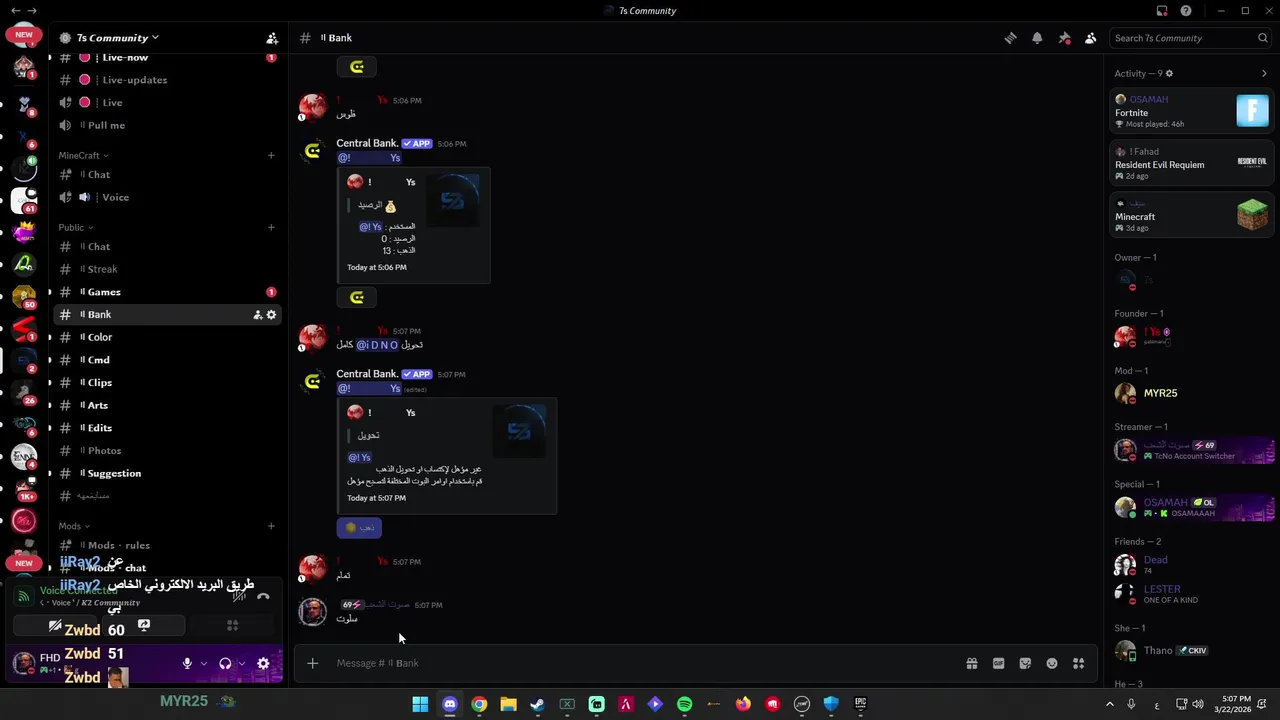Click the gold button under transfer embed
The image size is (1280, 720).
point(359,527)
